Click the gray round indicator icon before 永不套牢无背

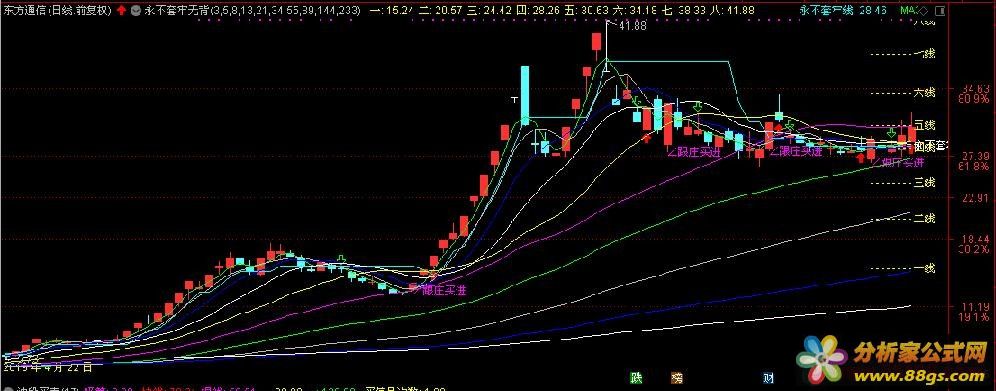click(x=137, y=11)
